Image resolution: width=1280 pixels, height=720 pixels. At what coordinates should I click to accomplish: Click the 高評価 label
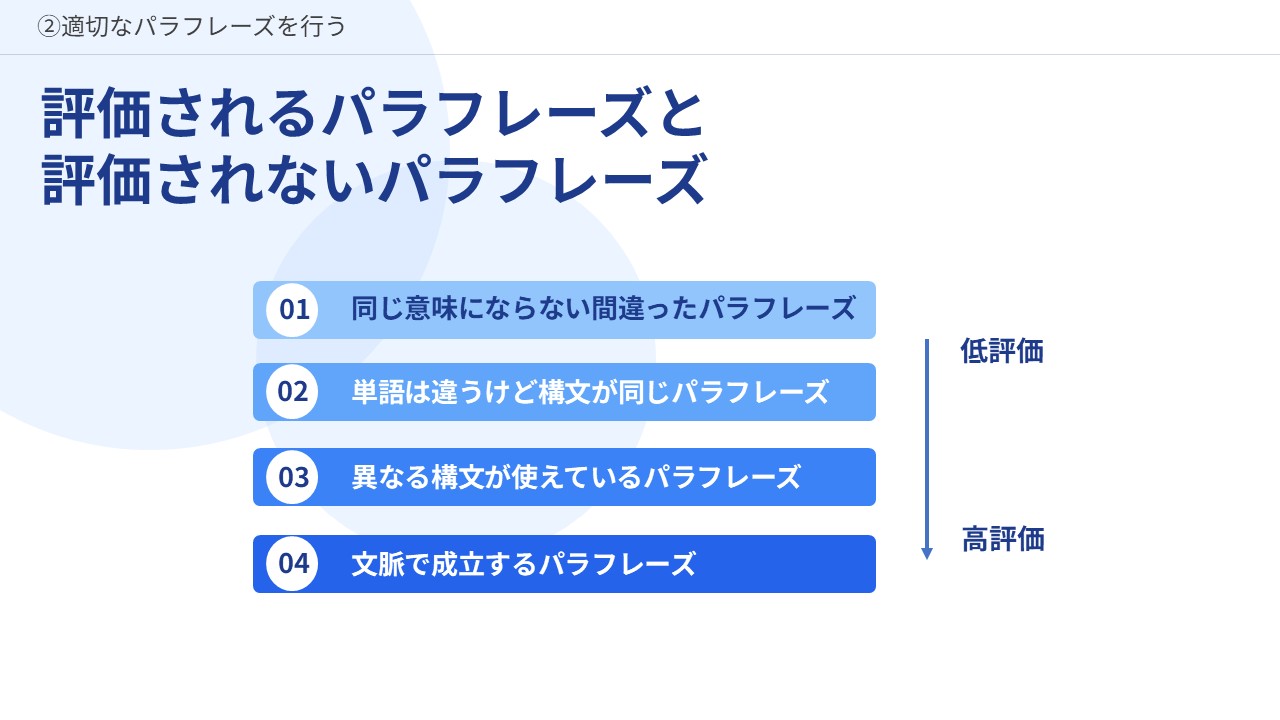pos(1003,539)
